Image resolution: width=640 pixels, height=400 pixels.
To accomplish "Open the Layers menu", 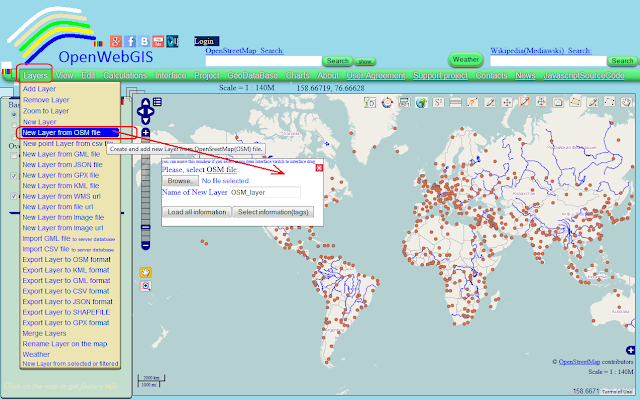I will (36, 76).
